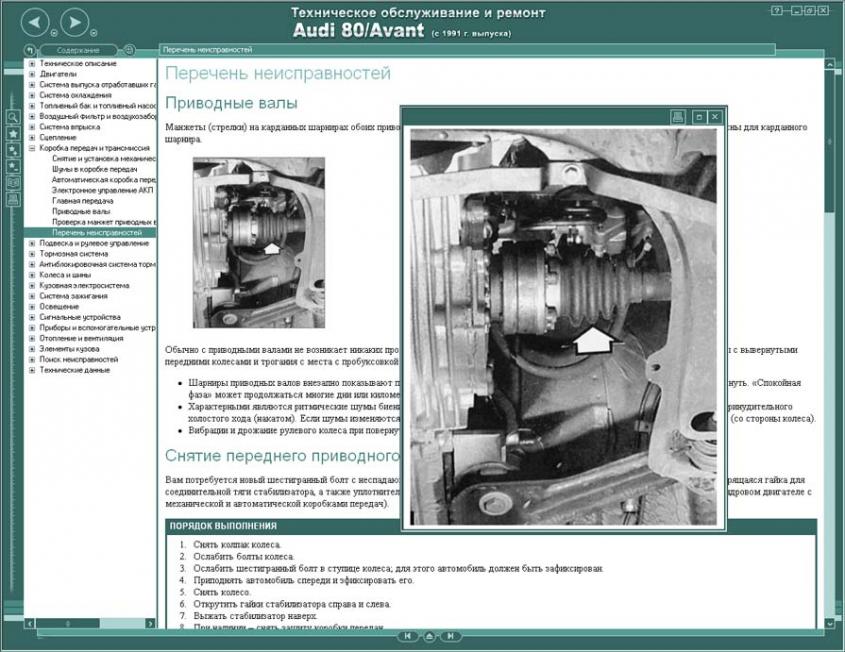
Task: Minimize the main application window
Action: (x=796, y=11)
